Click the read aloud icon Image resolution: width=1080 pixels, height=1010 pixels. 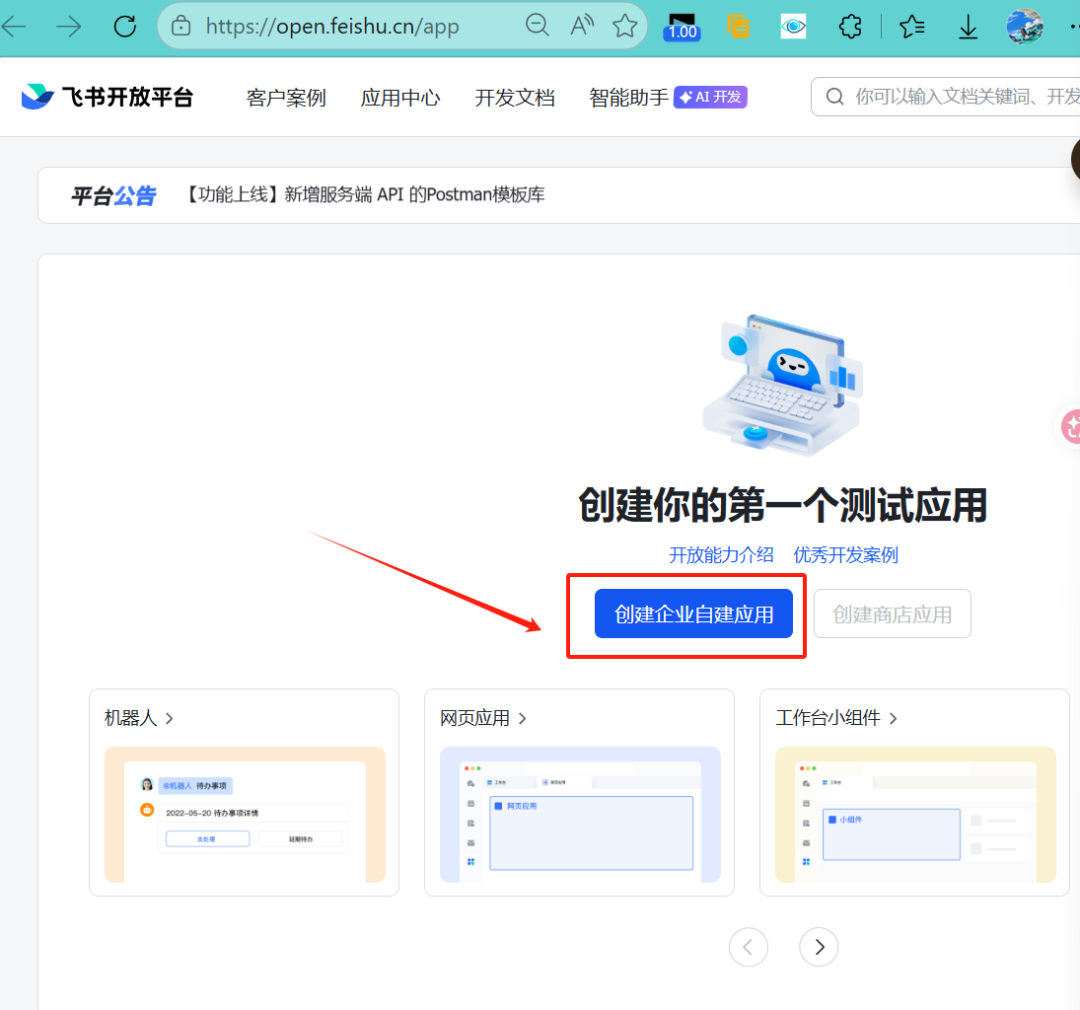(x=582, y=26)
